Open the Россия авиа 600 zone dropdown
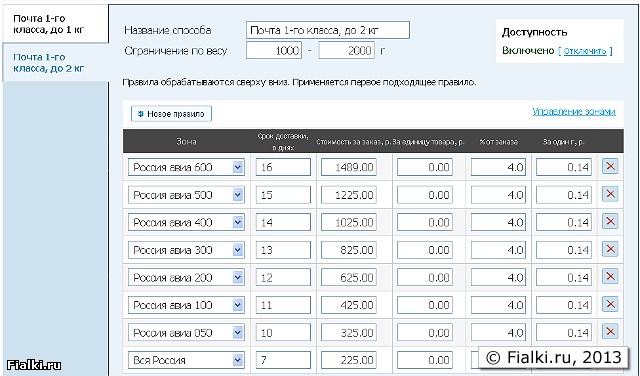Image resolution: width=640 pixels, height=376 pixels. 186,167
